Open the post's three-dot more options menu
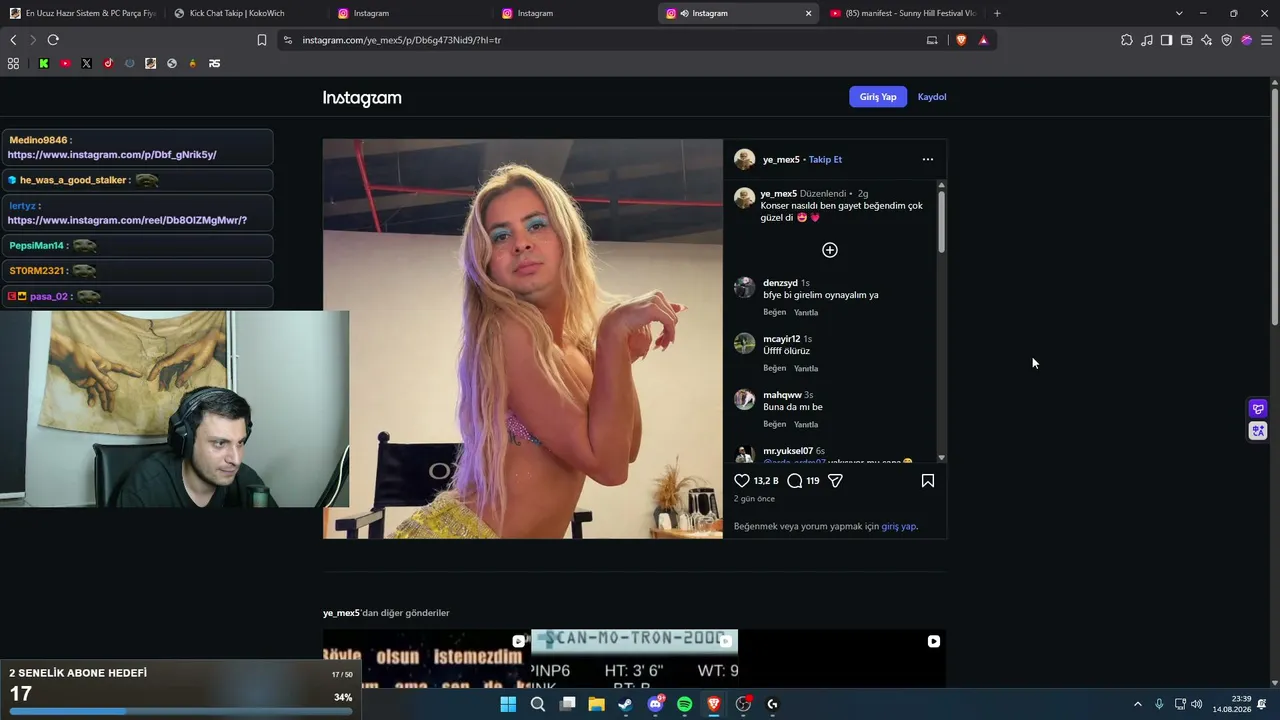Image resolution: width=1280 pixels, height=720 pixels. point(928,159)
